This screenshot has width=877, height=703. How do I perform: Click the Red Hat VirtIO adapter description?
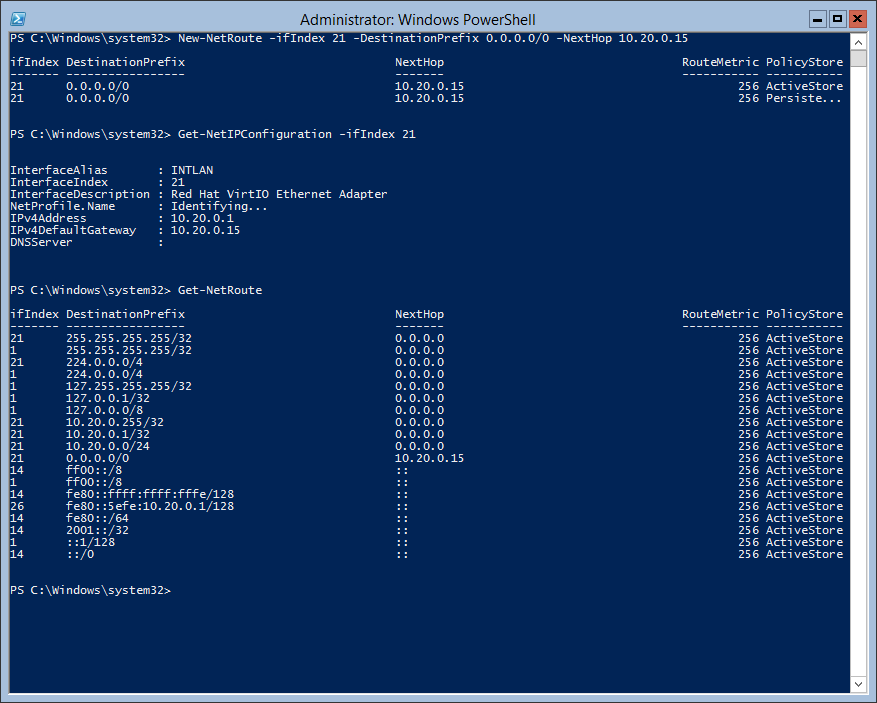click(279, 194)
